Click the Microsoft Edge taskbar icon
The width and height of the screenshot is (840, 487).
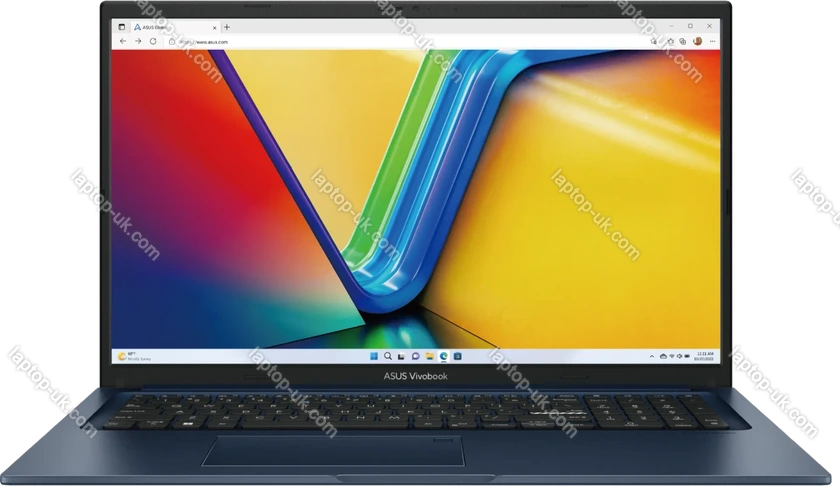441,354
